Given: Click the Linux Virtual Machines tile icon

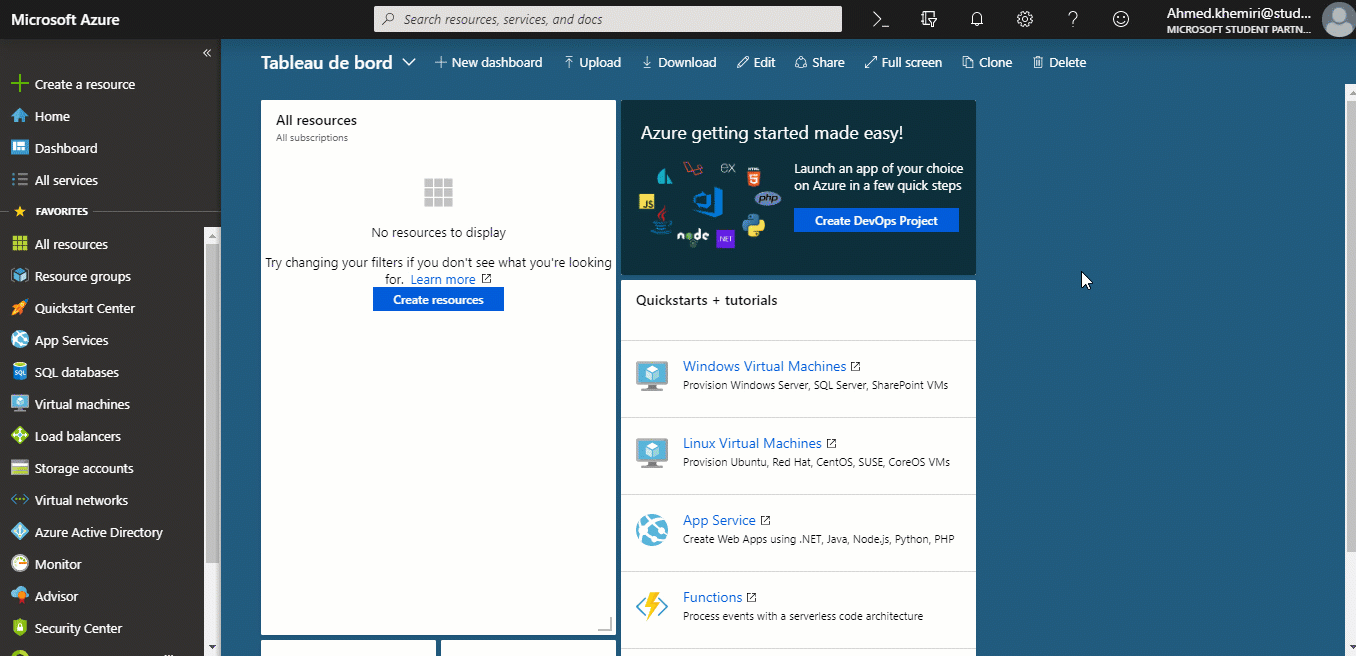Looking at the screenshot, I should click(x=652, y=453).
